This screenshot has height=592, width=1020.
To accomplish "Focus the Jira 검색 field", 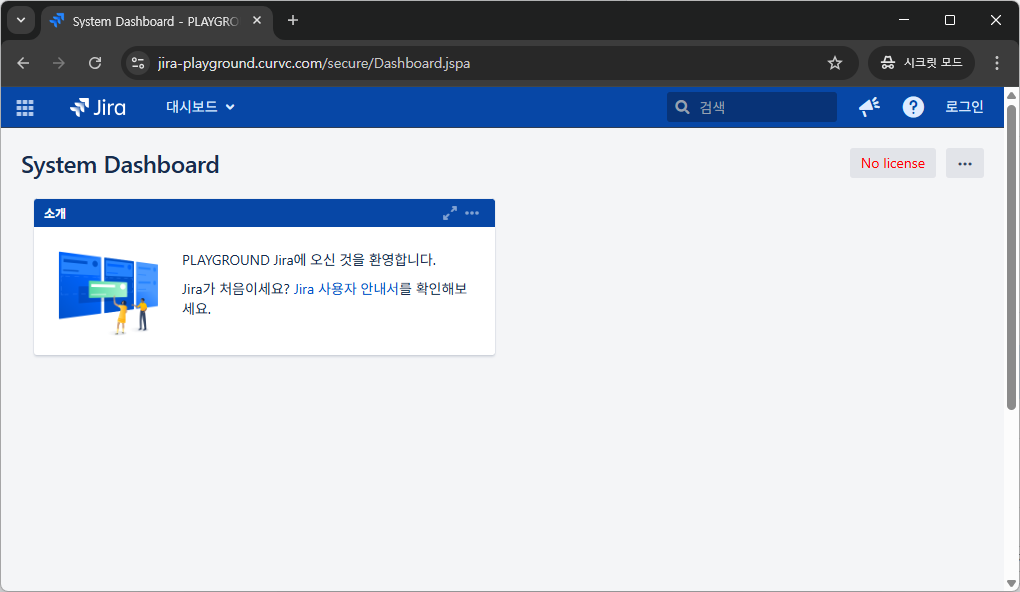I will point(752,107).
